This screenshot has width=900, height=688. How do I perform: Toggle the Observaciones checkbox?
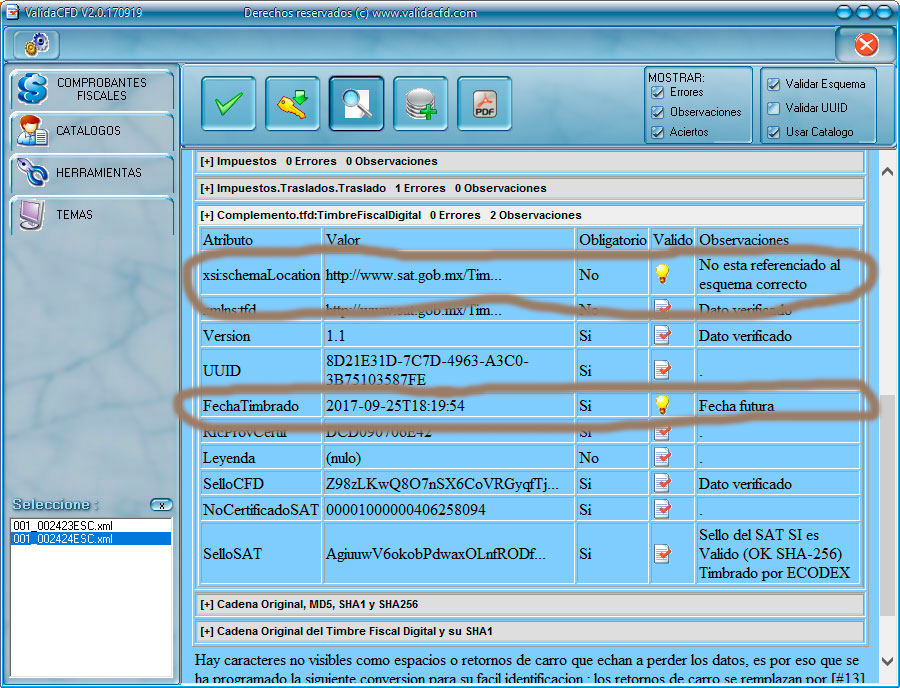click(658, 112)
